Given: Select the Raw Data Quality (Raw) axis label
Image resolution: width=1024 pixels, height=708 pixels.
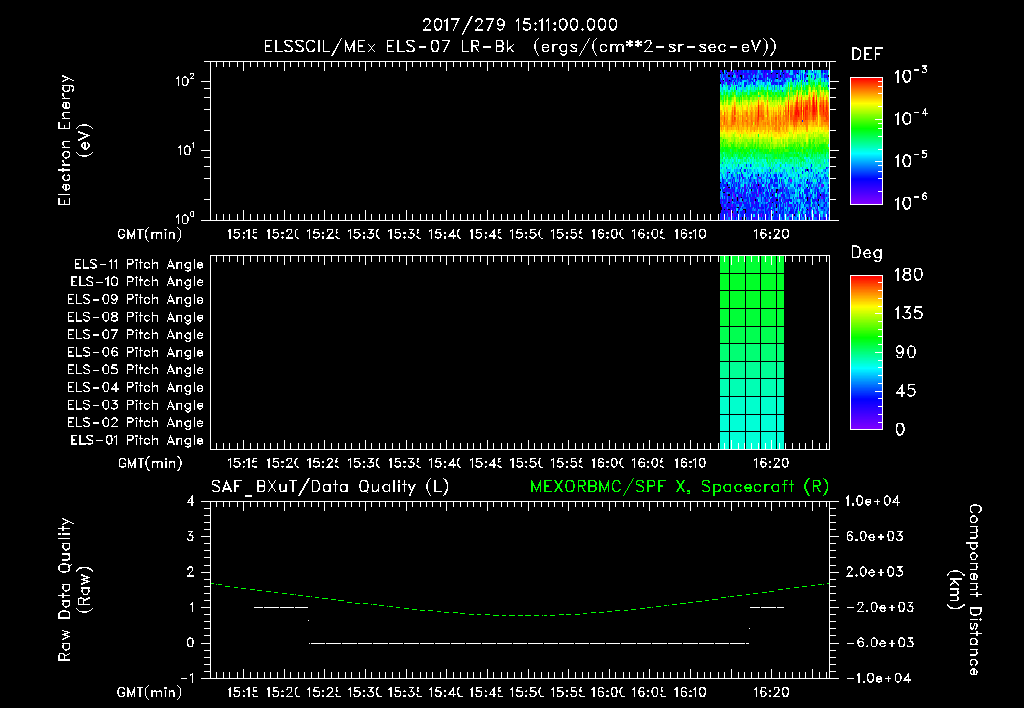Looking at the screenshot, I should (74, 590).
